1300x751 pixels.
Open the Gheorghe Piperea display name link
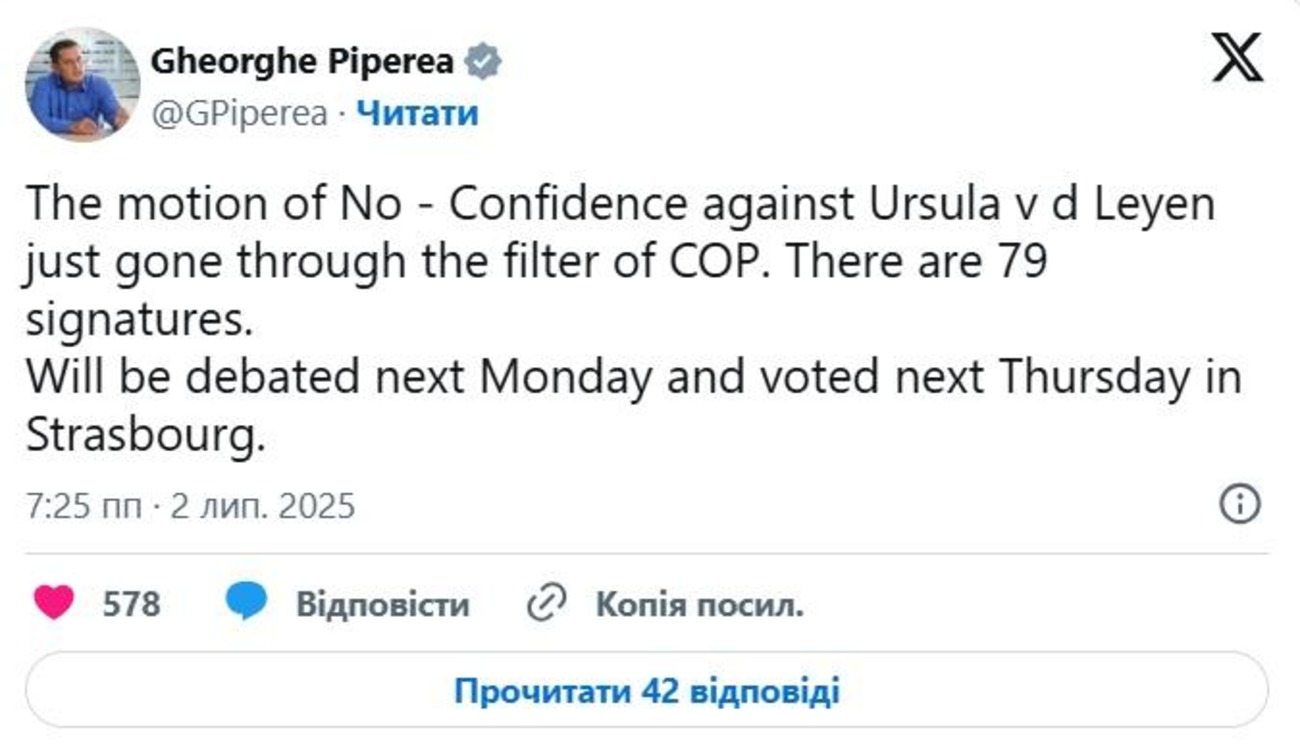[302, 62]
